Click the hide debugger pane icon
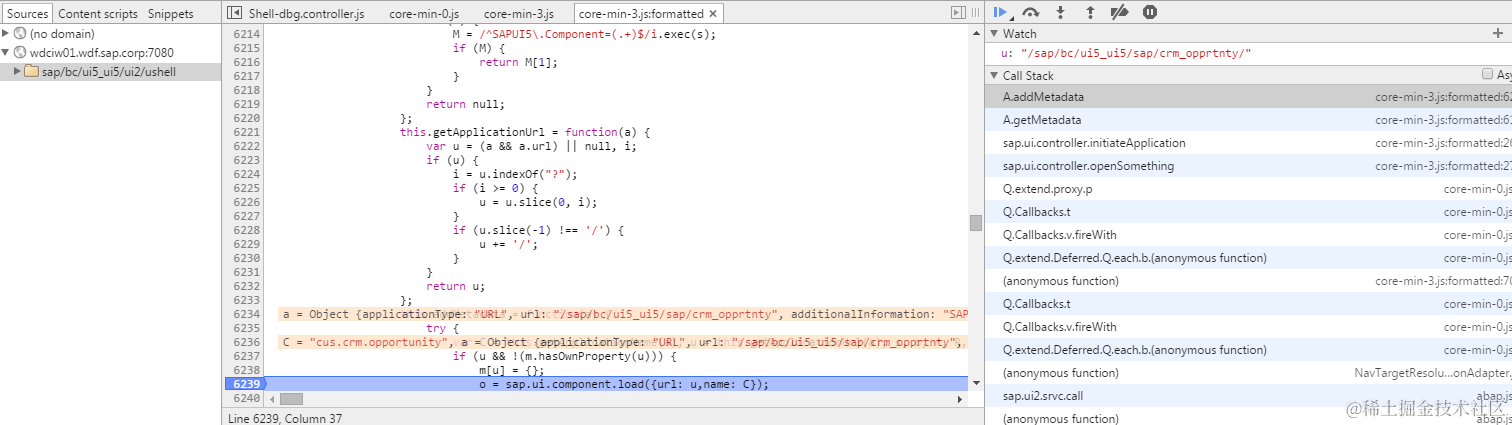 (x=957, y=13)
